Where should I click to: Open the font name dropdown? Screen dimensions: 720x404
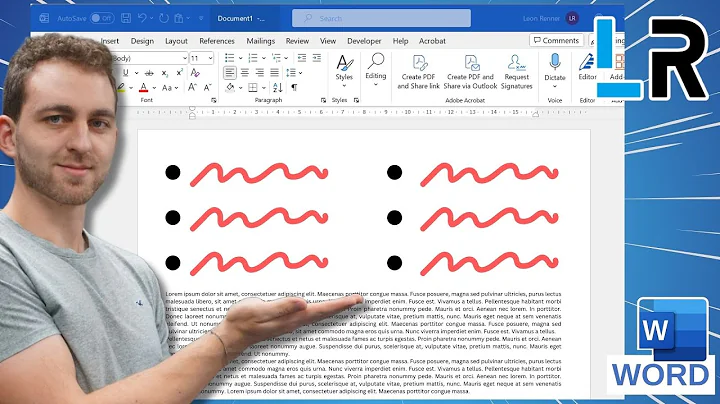pos(185,58)
